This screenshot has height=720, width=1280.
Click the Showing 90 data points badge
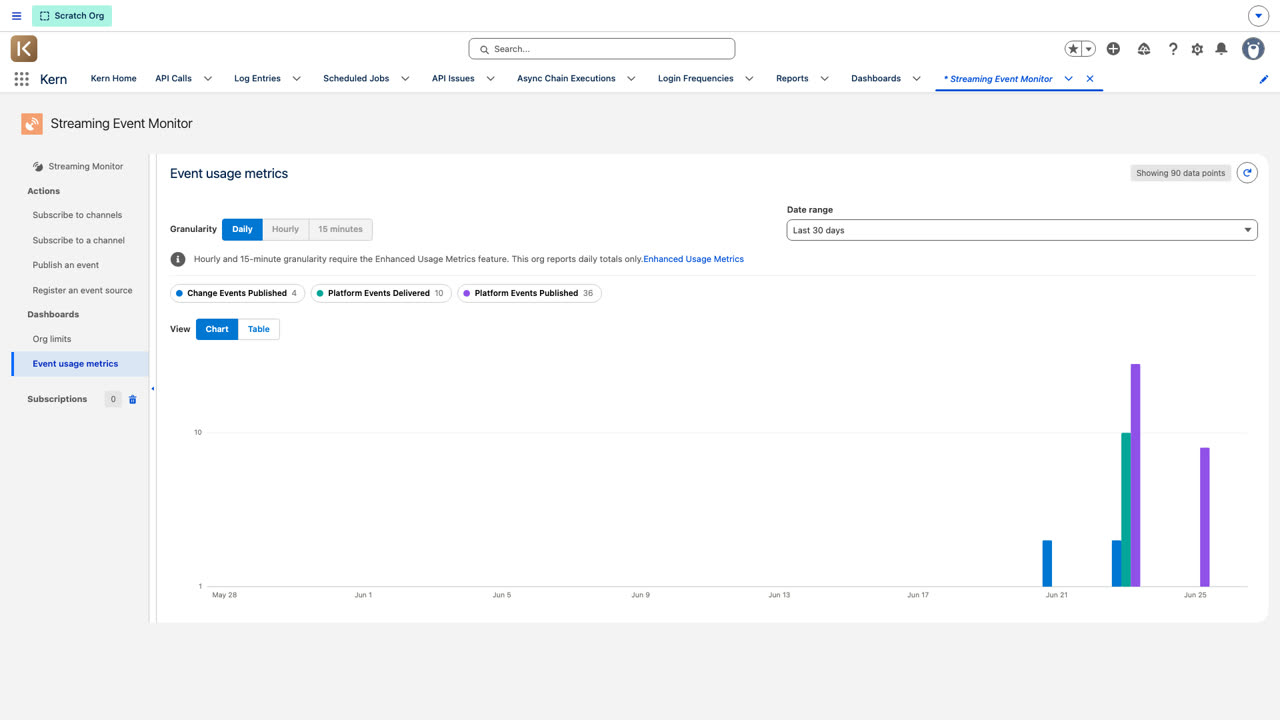(x=1180, y=173)
